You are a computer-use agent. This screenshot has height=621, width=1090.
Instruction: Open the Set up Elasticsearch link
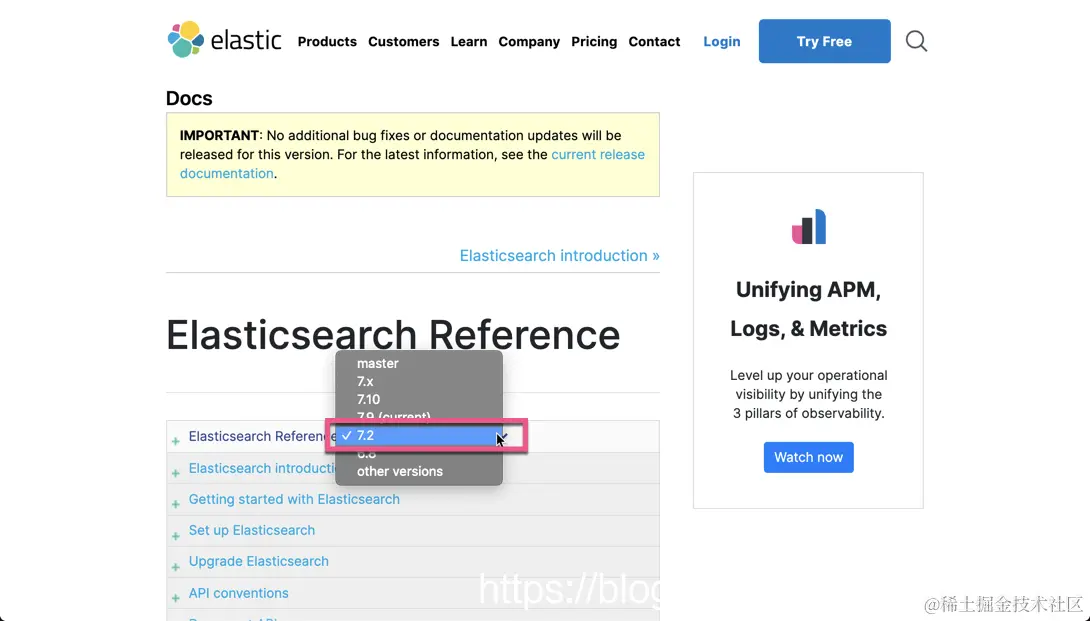point(252,530)
